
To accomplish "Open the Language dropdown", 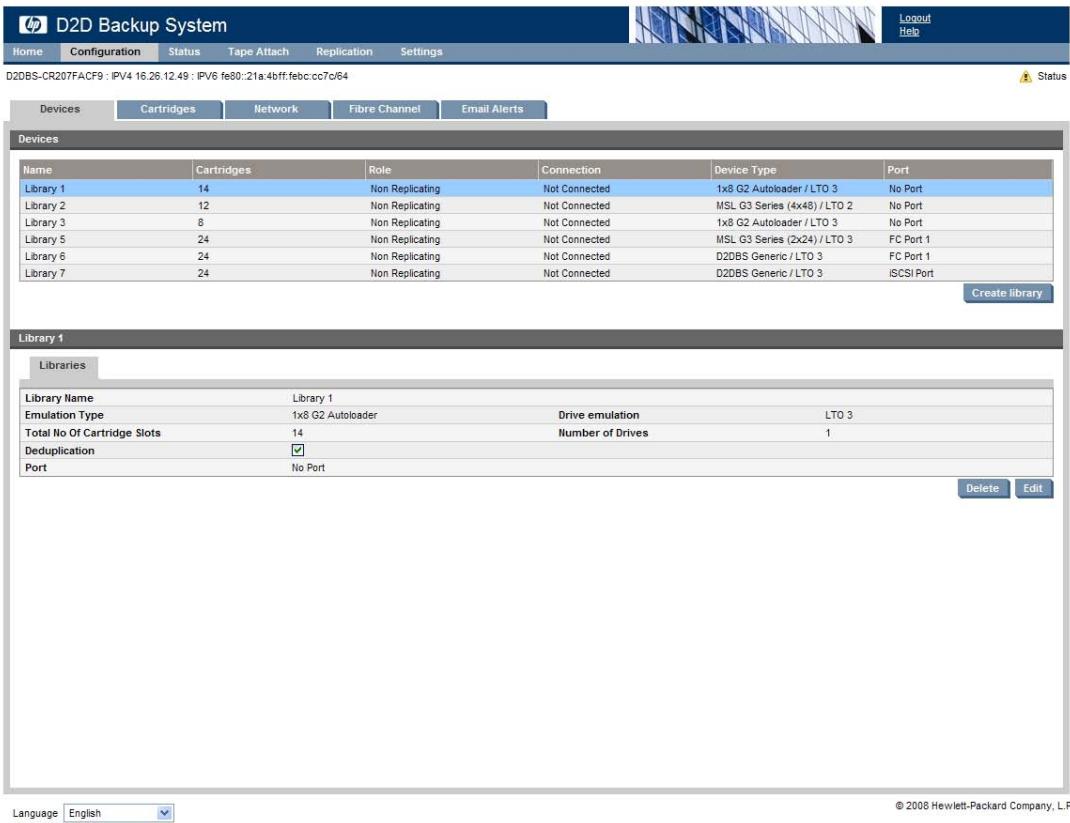I will [x=119, y=813].
